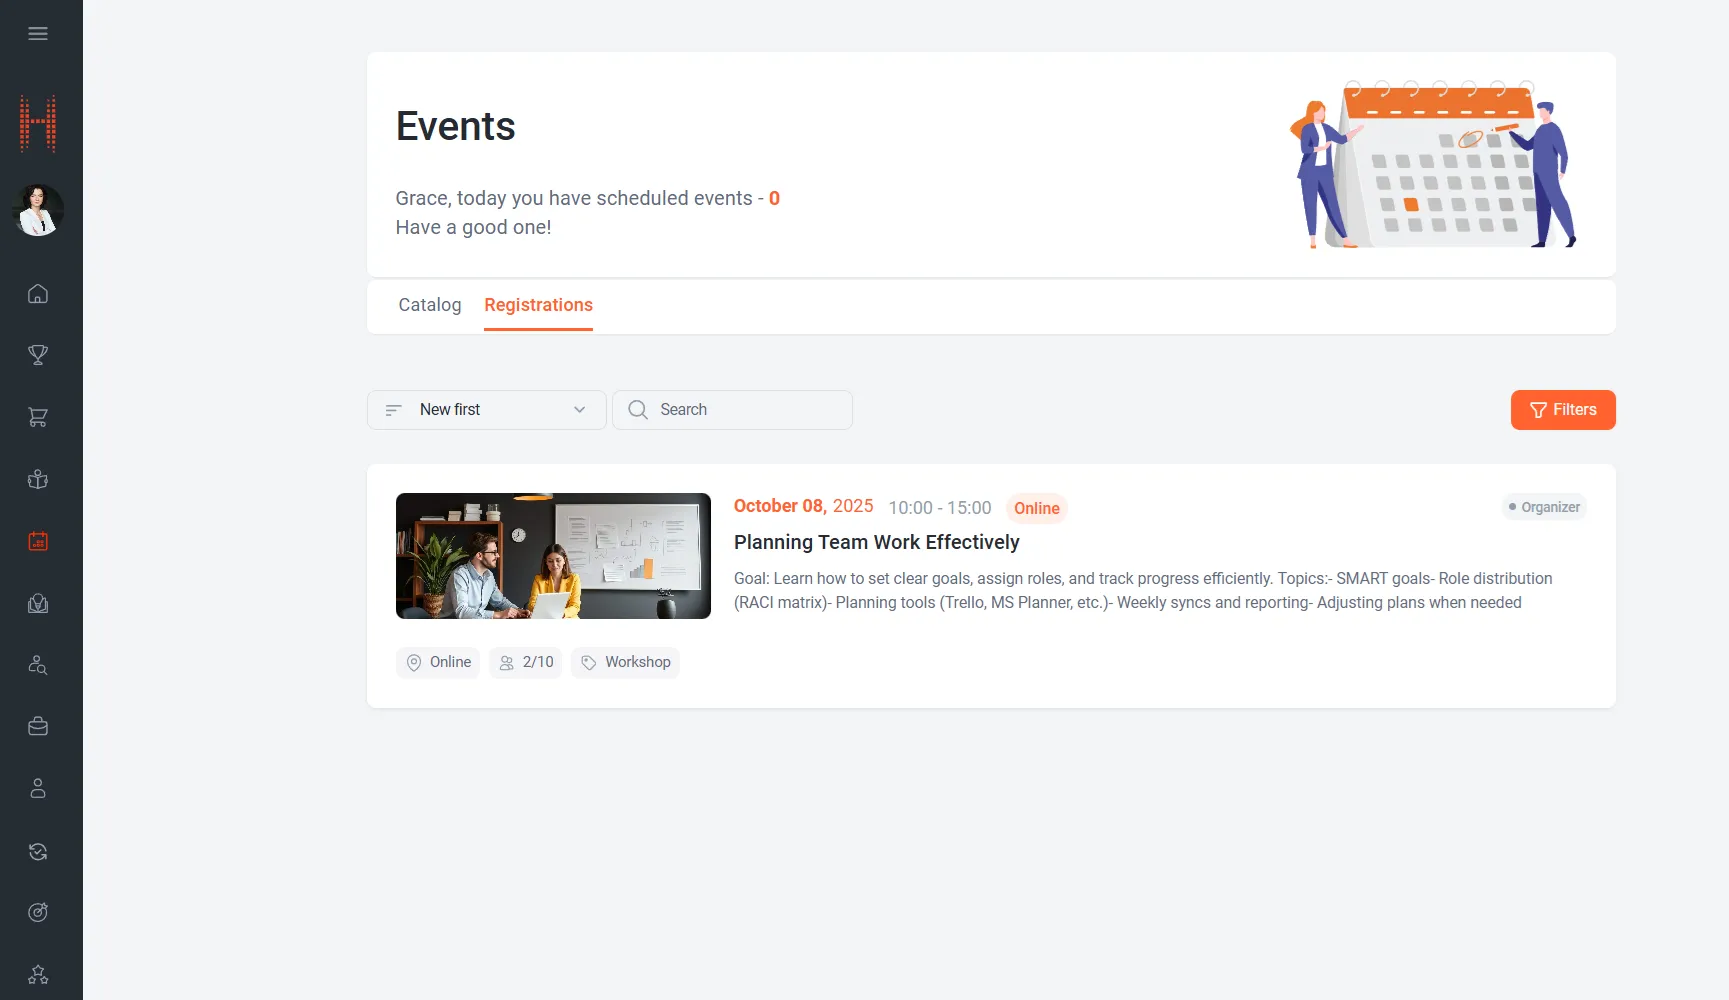
Task: Click the Organizer badge
Action: tap(1544, 507)
